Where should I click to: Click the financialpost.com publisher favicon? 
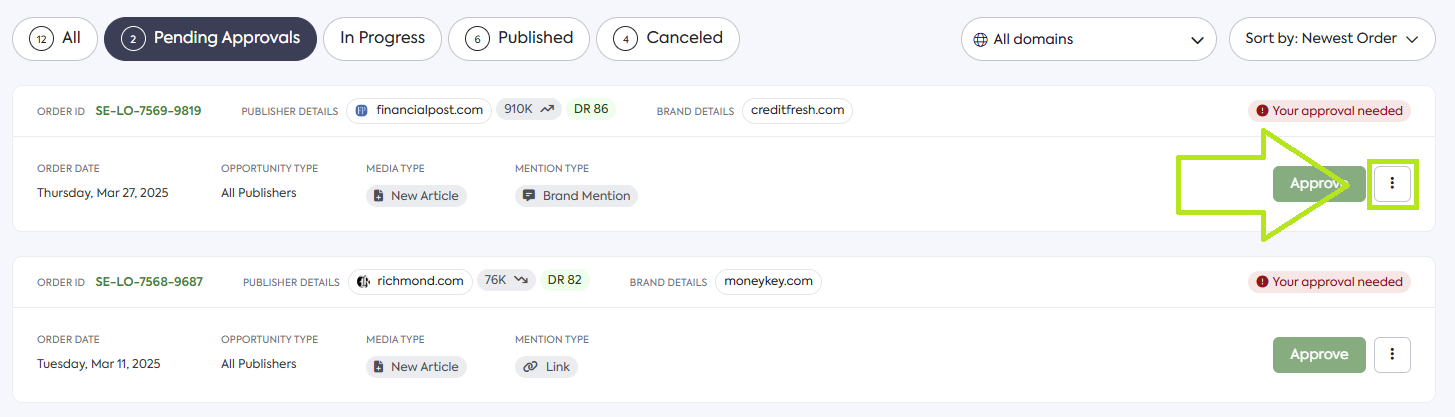[x=362, y=110]
